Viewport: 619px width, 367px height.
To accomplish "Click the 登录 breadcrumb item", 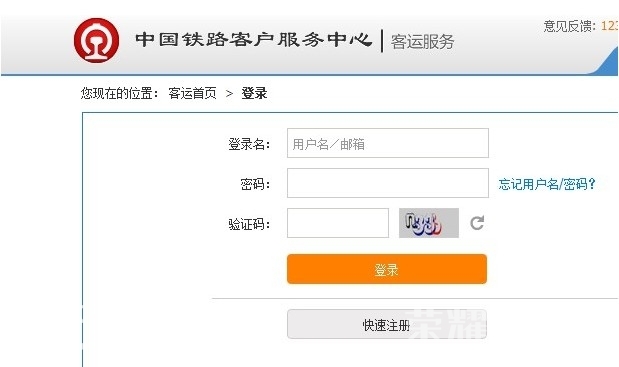I will point(254,94).
